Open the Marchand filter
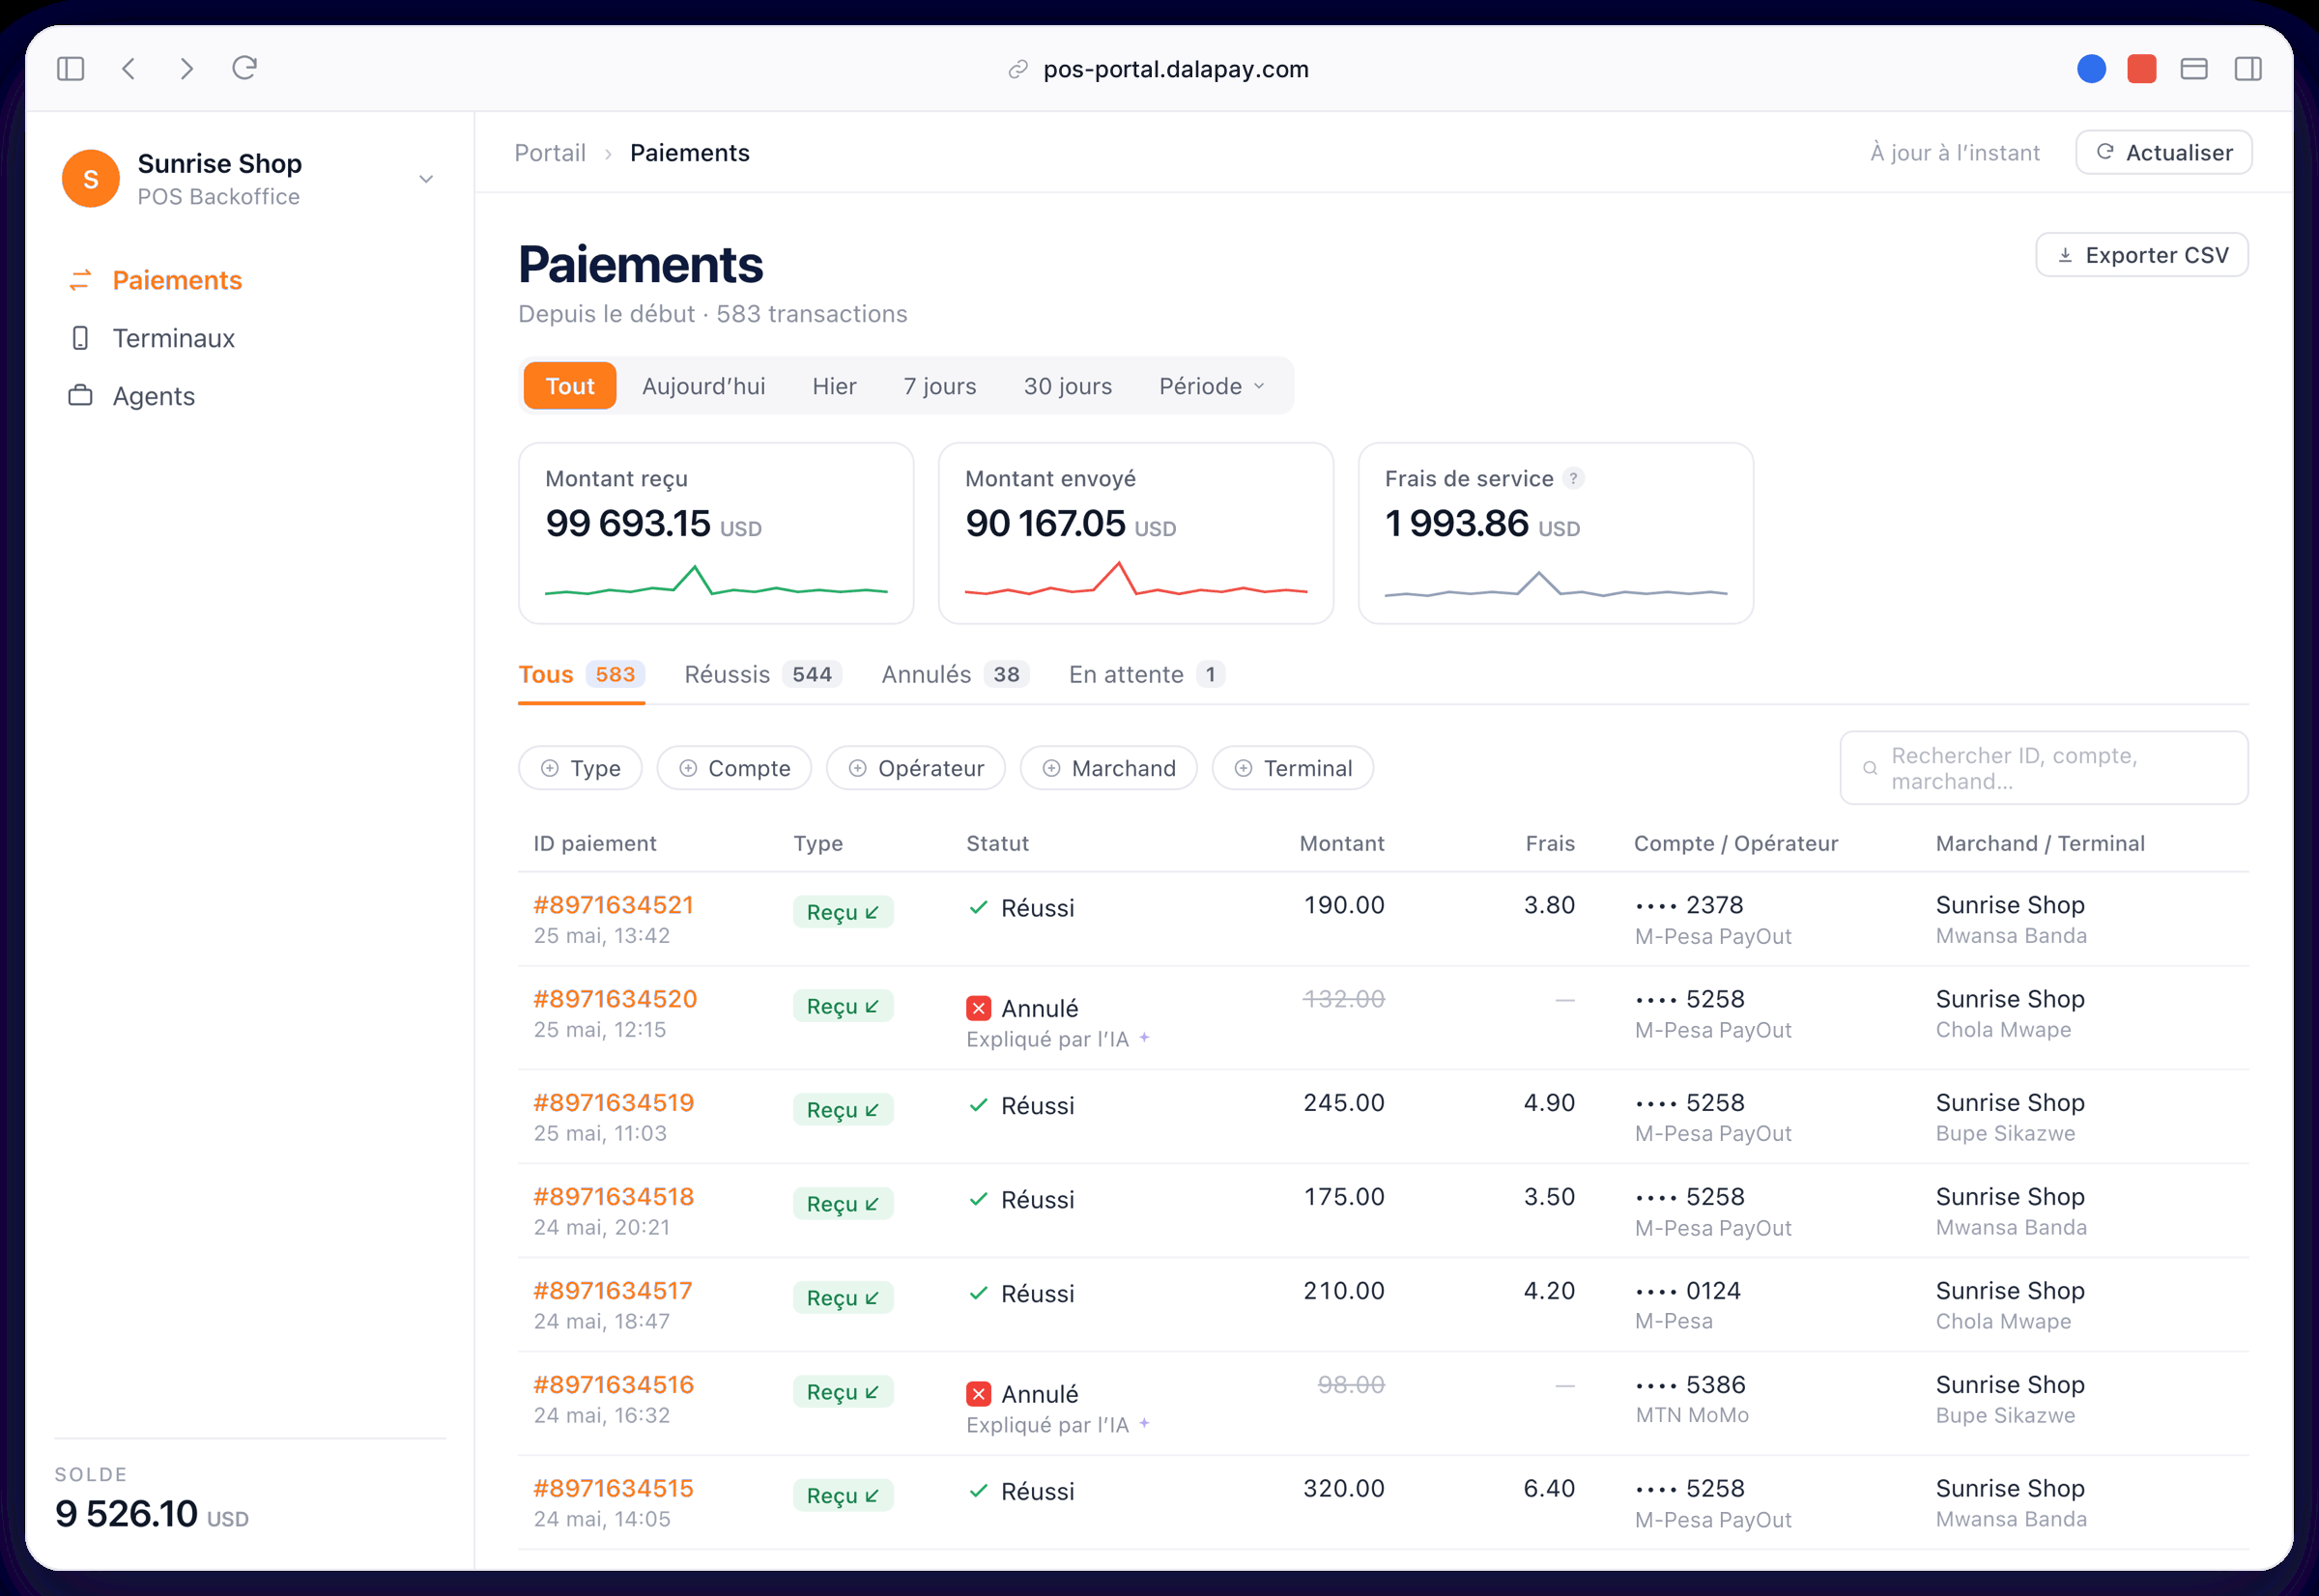 (x=1109, y=768)
